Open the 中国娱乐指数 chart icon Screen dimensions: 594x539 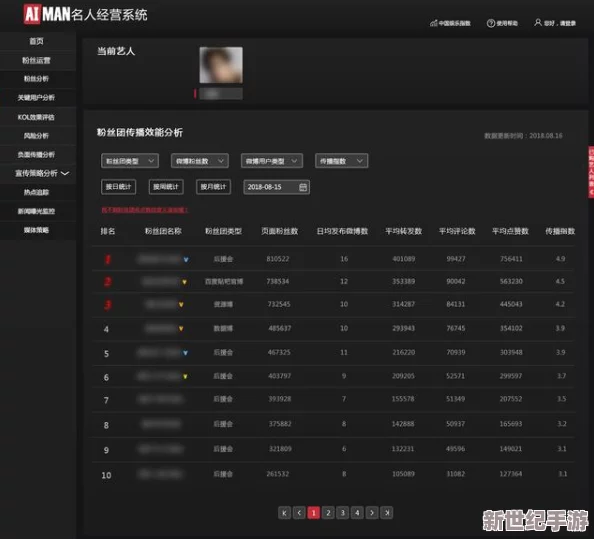pyautogui.click(x=434, y=23)
